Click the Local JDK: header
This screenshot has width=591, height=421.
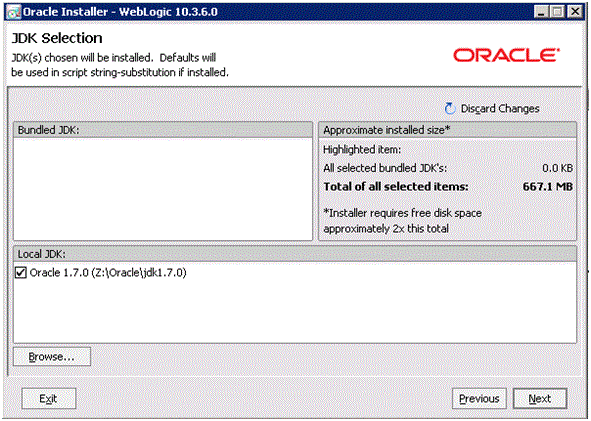tap(295, 254)
